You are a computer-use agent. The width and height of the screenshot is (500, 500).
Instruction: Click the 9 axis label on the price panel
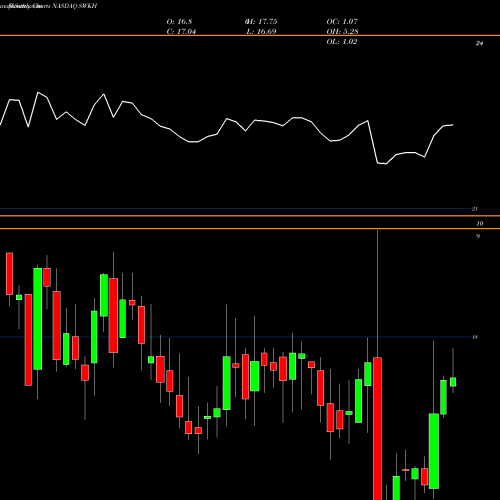point(478,236)
